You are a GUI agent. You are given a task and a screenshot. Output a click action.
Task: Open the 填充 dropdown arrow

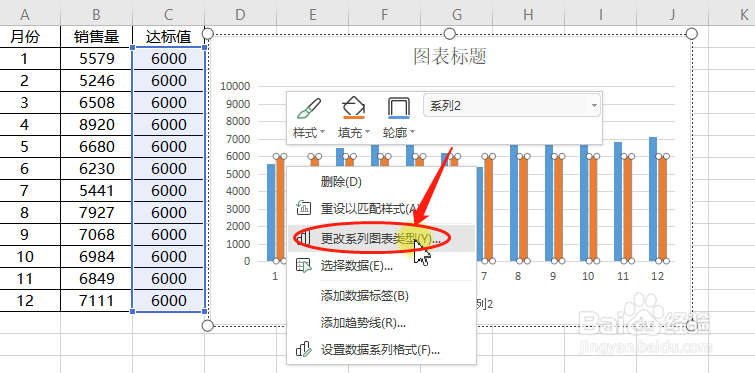[367, 132]
